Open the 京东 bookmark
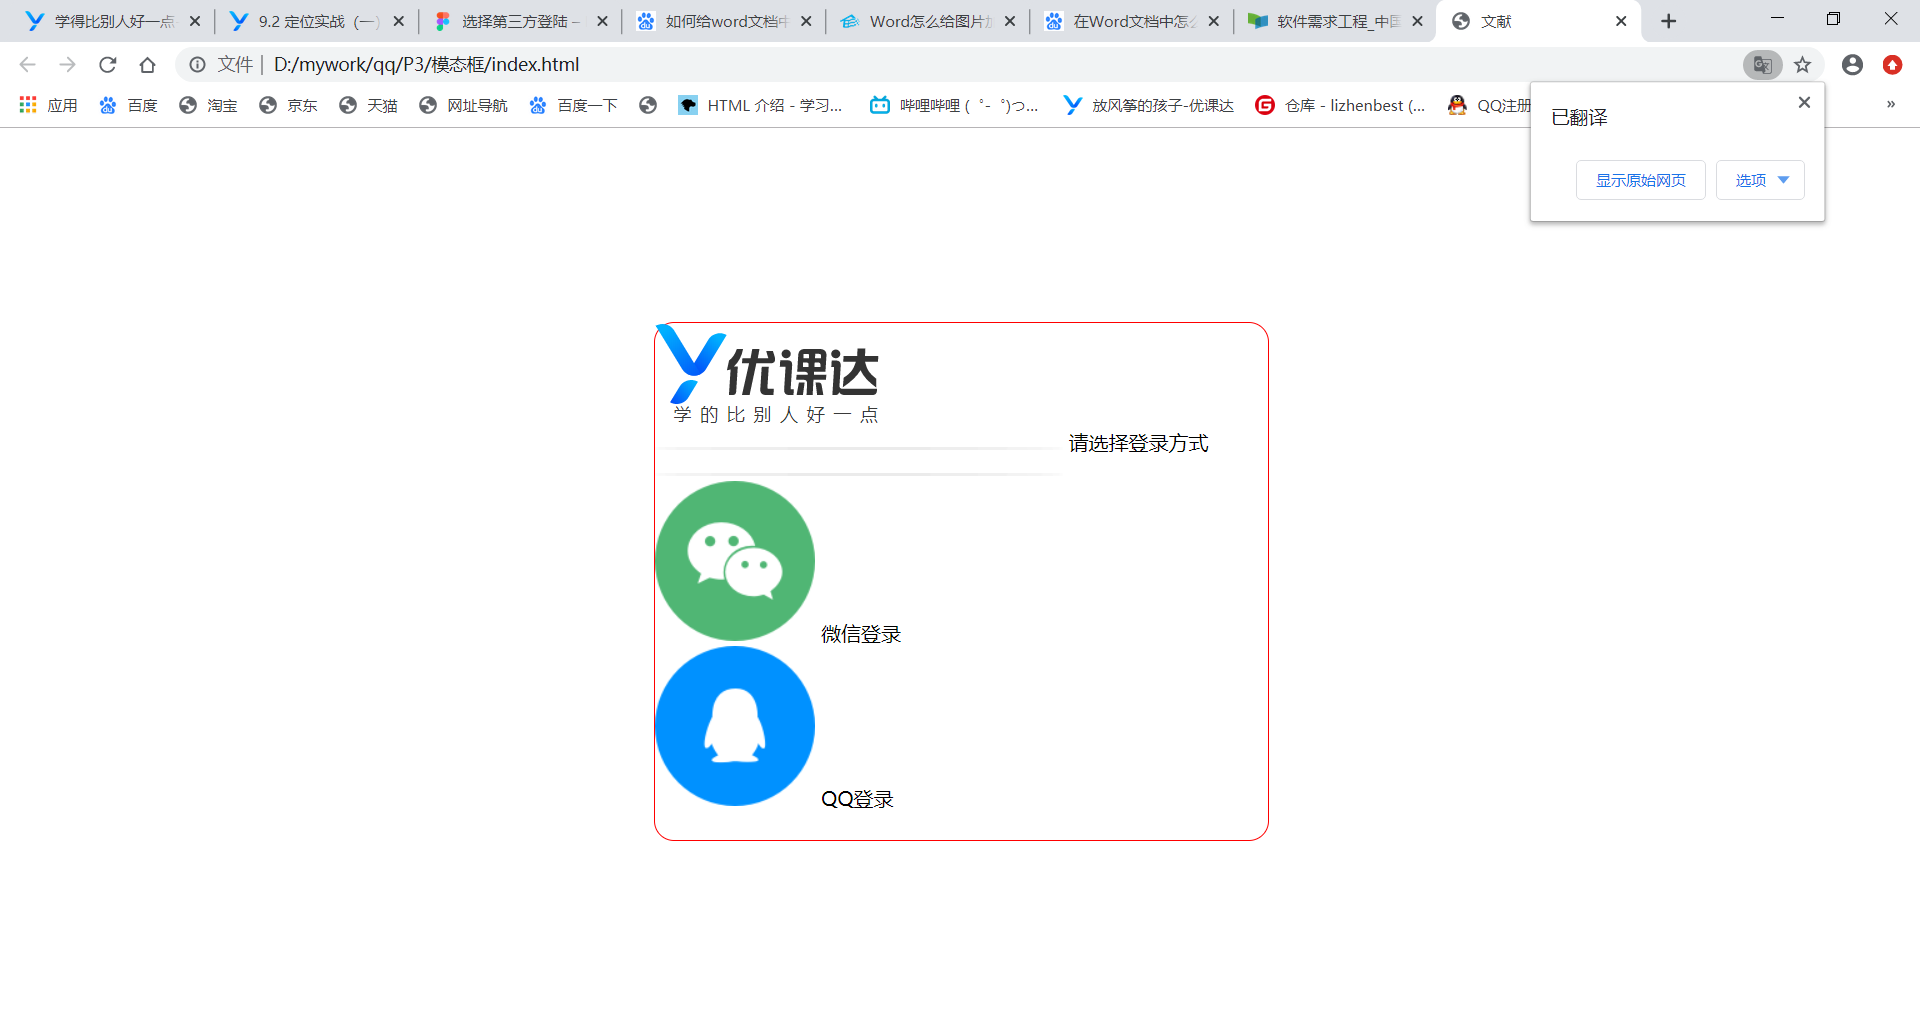This screenshot has height=1030, width=1920. 288,105
